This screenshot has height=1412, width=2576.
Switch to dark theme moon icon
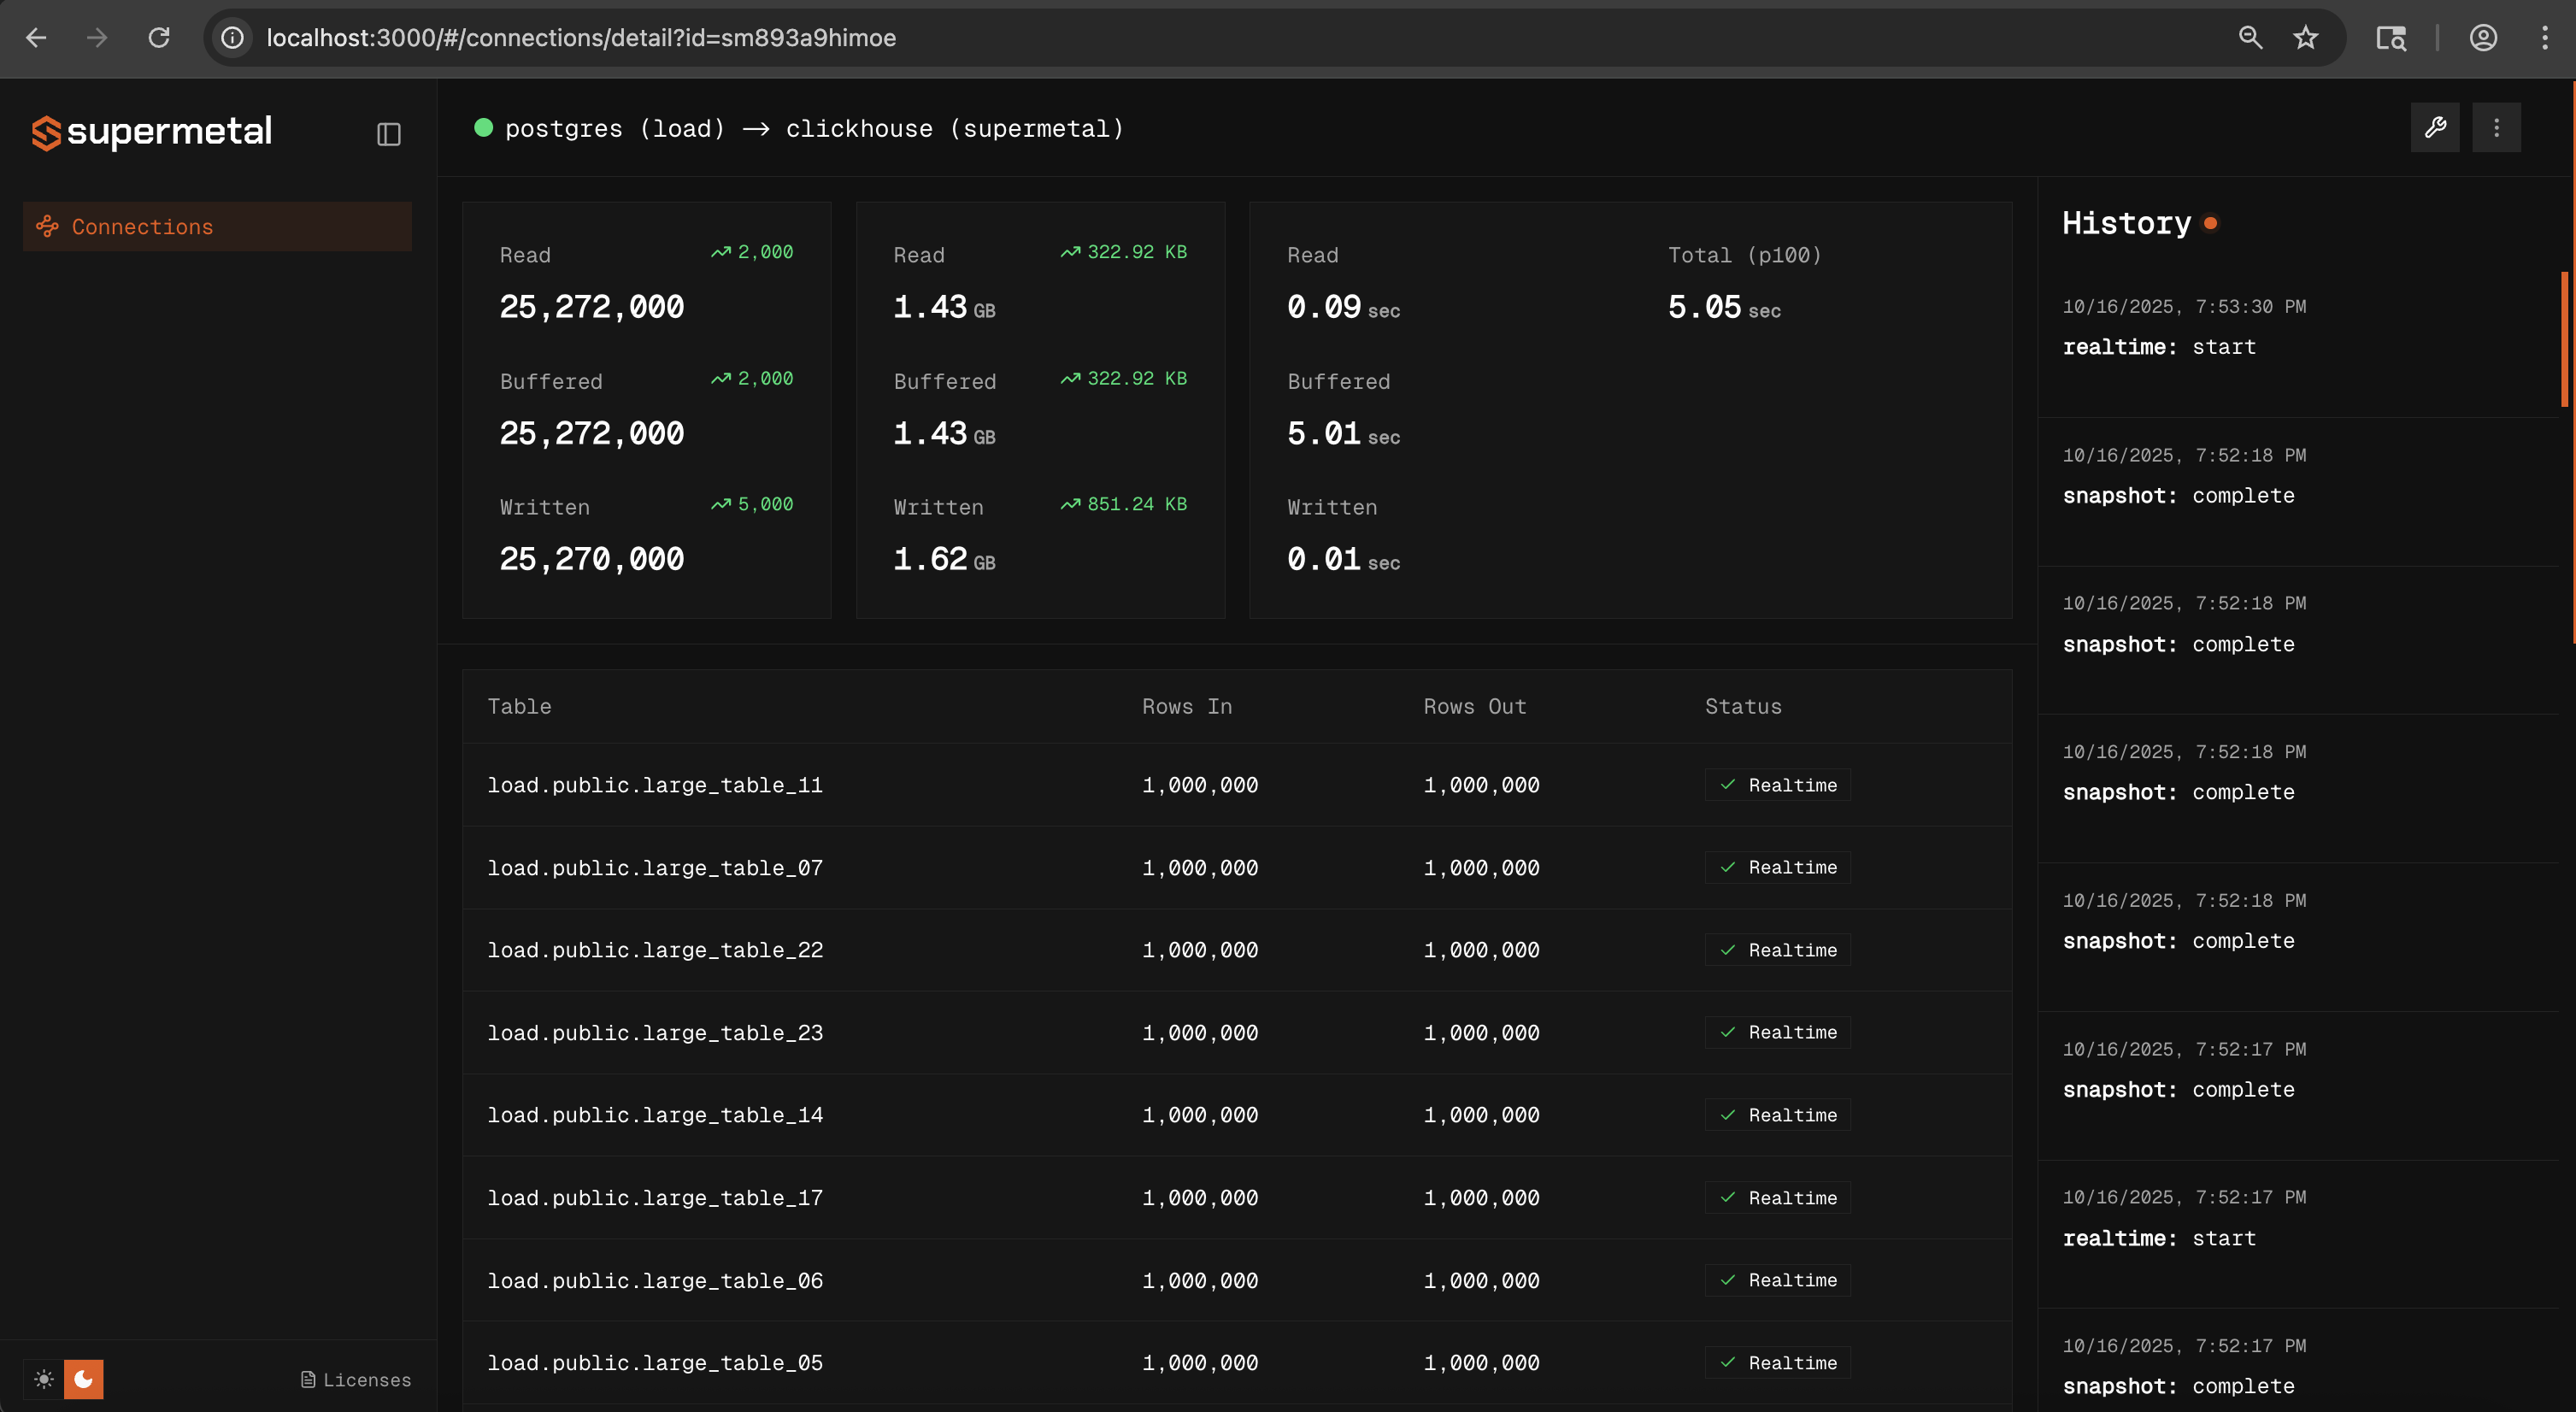coord(84,1379)
